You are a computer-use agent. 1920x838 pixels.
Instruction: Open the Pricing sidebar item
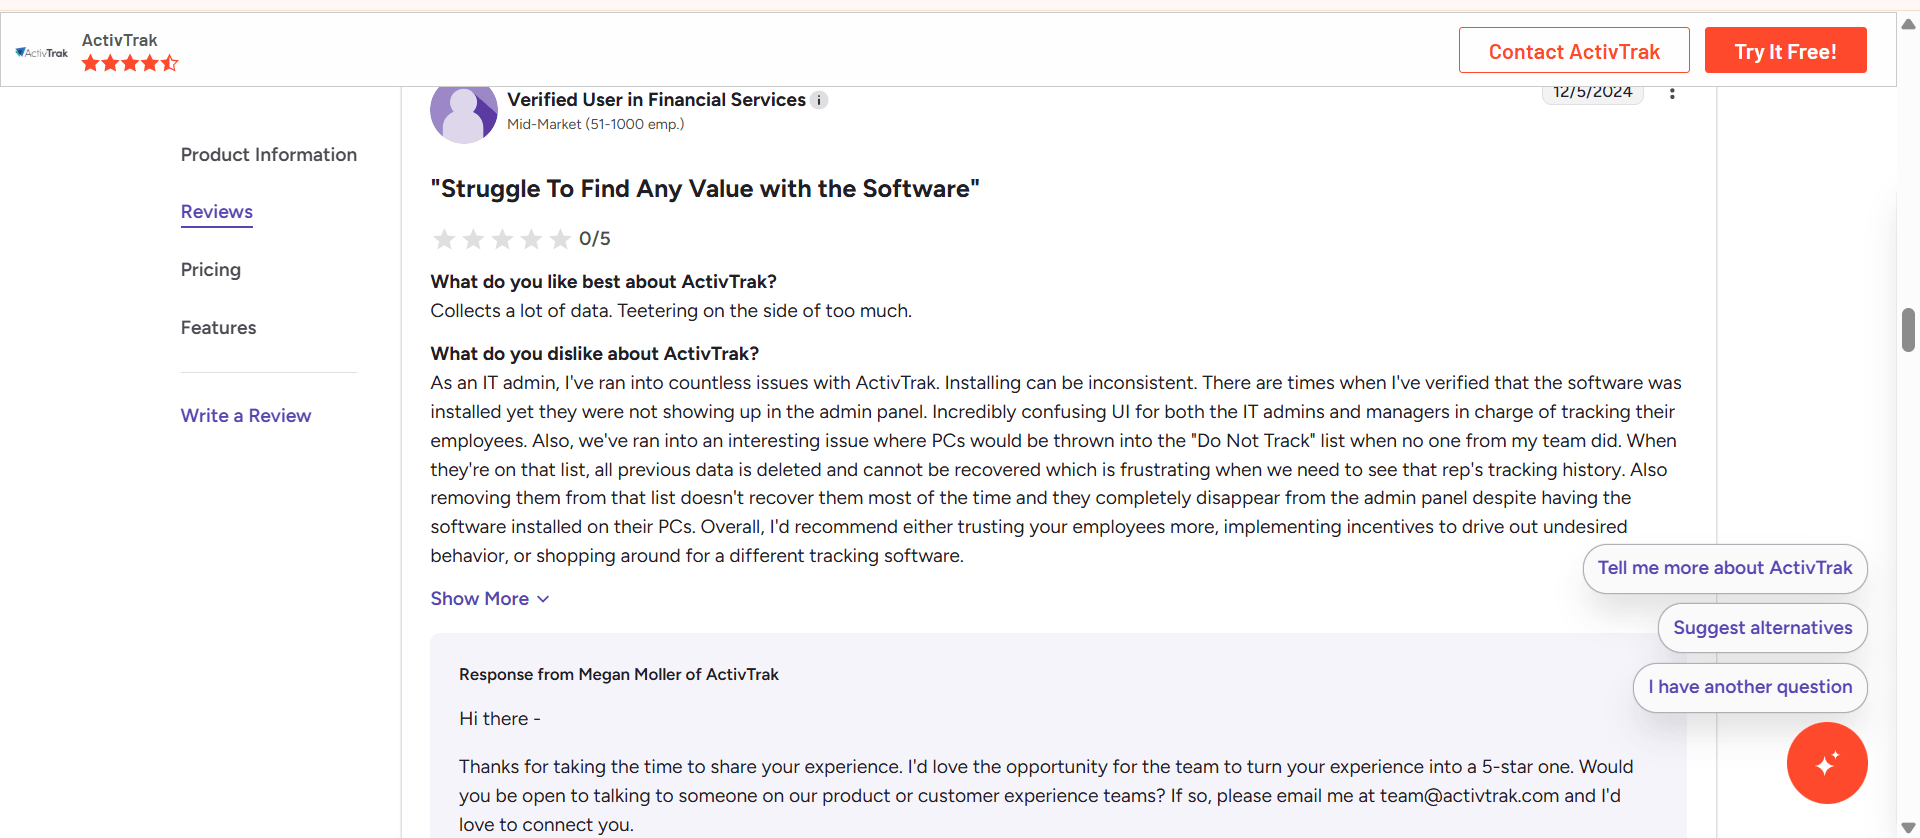point(211,270)
